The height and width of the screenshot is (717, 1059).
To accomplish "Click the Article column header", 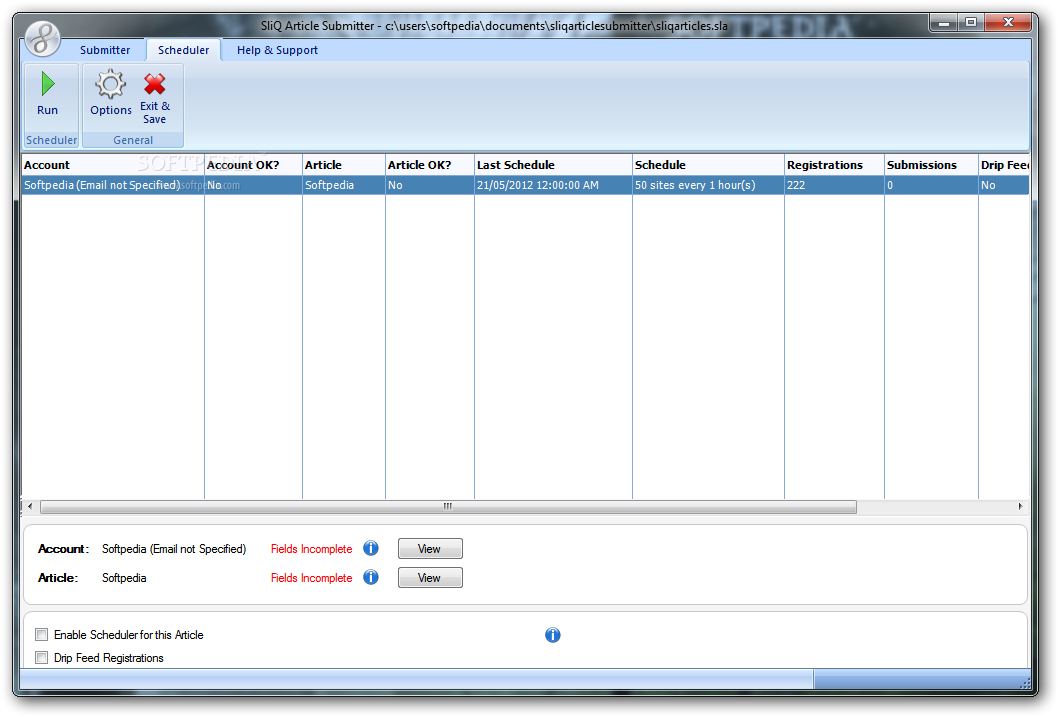I will pos(344,165).
